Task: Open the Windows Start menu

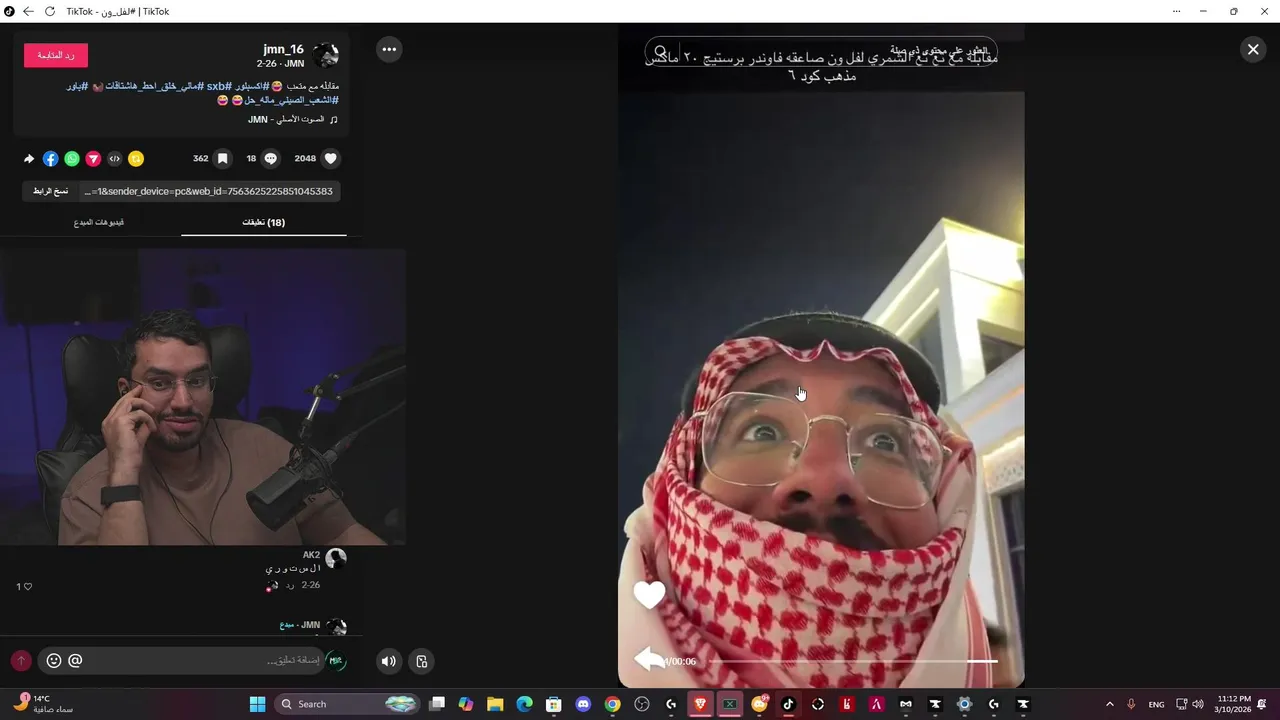Action: click(x=257, y=704)
